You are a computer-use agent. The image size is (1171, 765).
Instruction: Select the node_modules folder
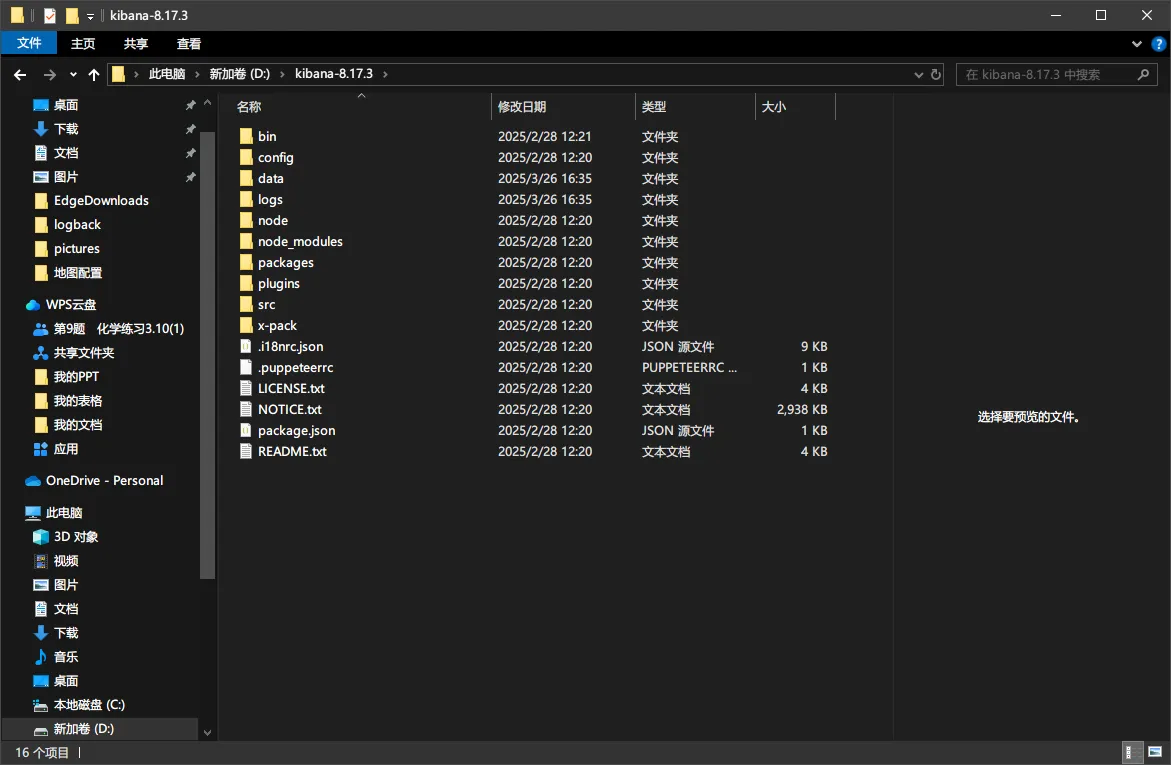[x=300, y=241]
